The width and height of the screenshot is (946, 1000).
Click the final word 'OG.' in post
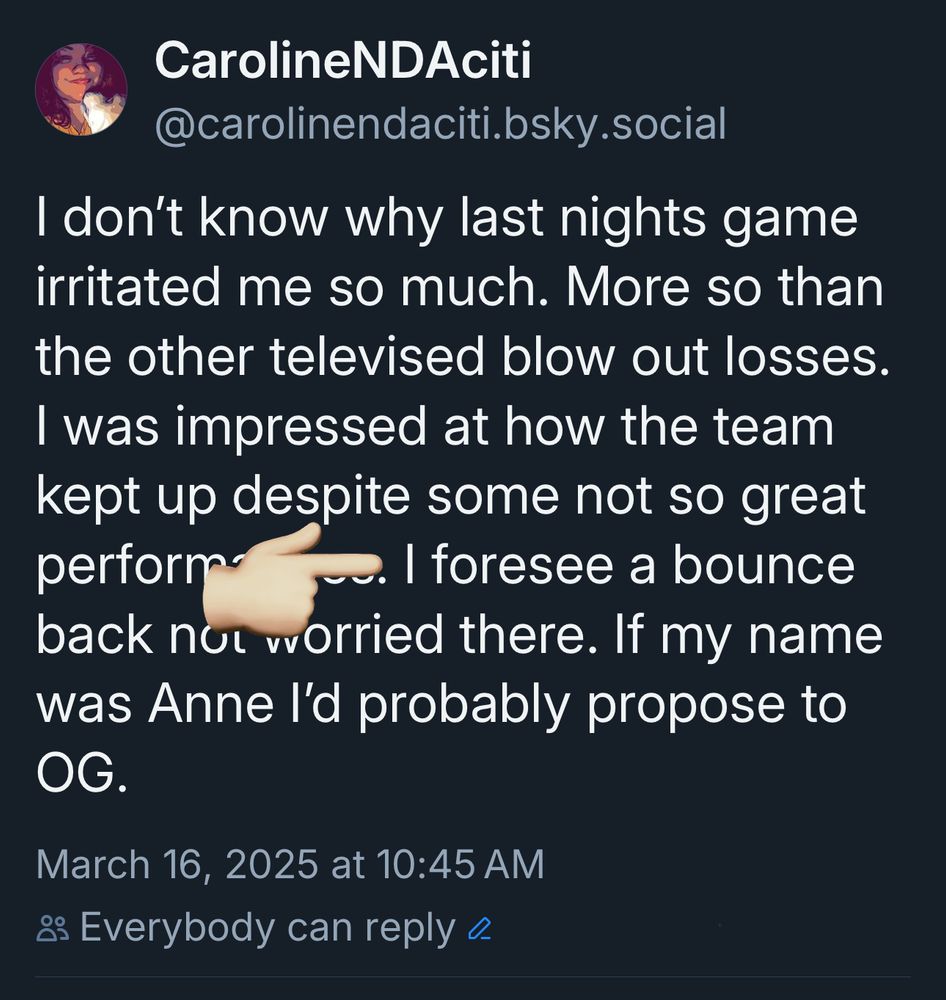click(x=82, y=774)
